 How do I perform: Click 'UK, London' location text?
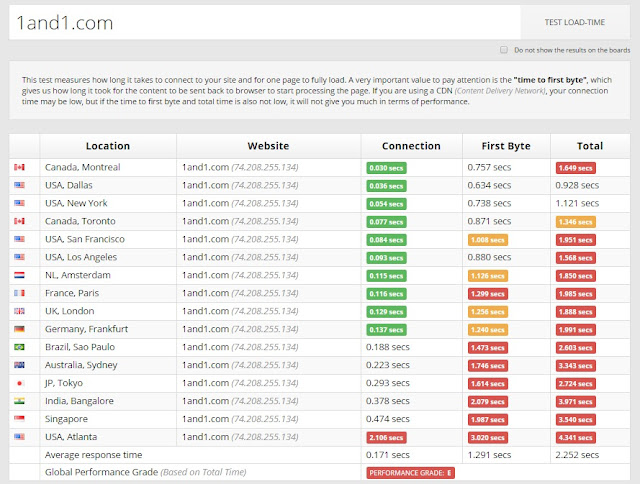coord(69,311)
